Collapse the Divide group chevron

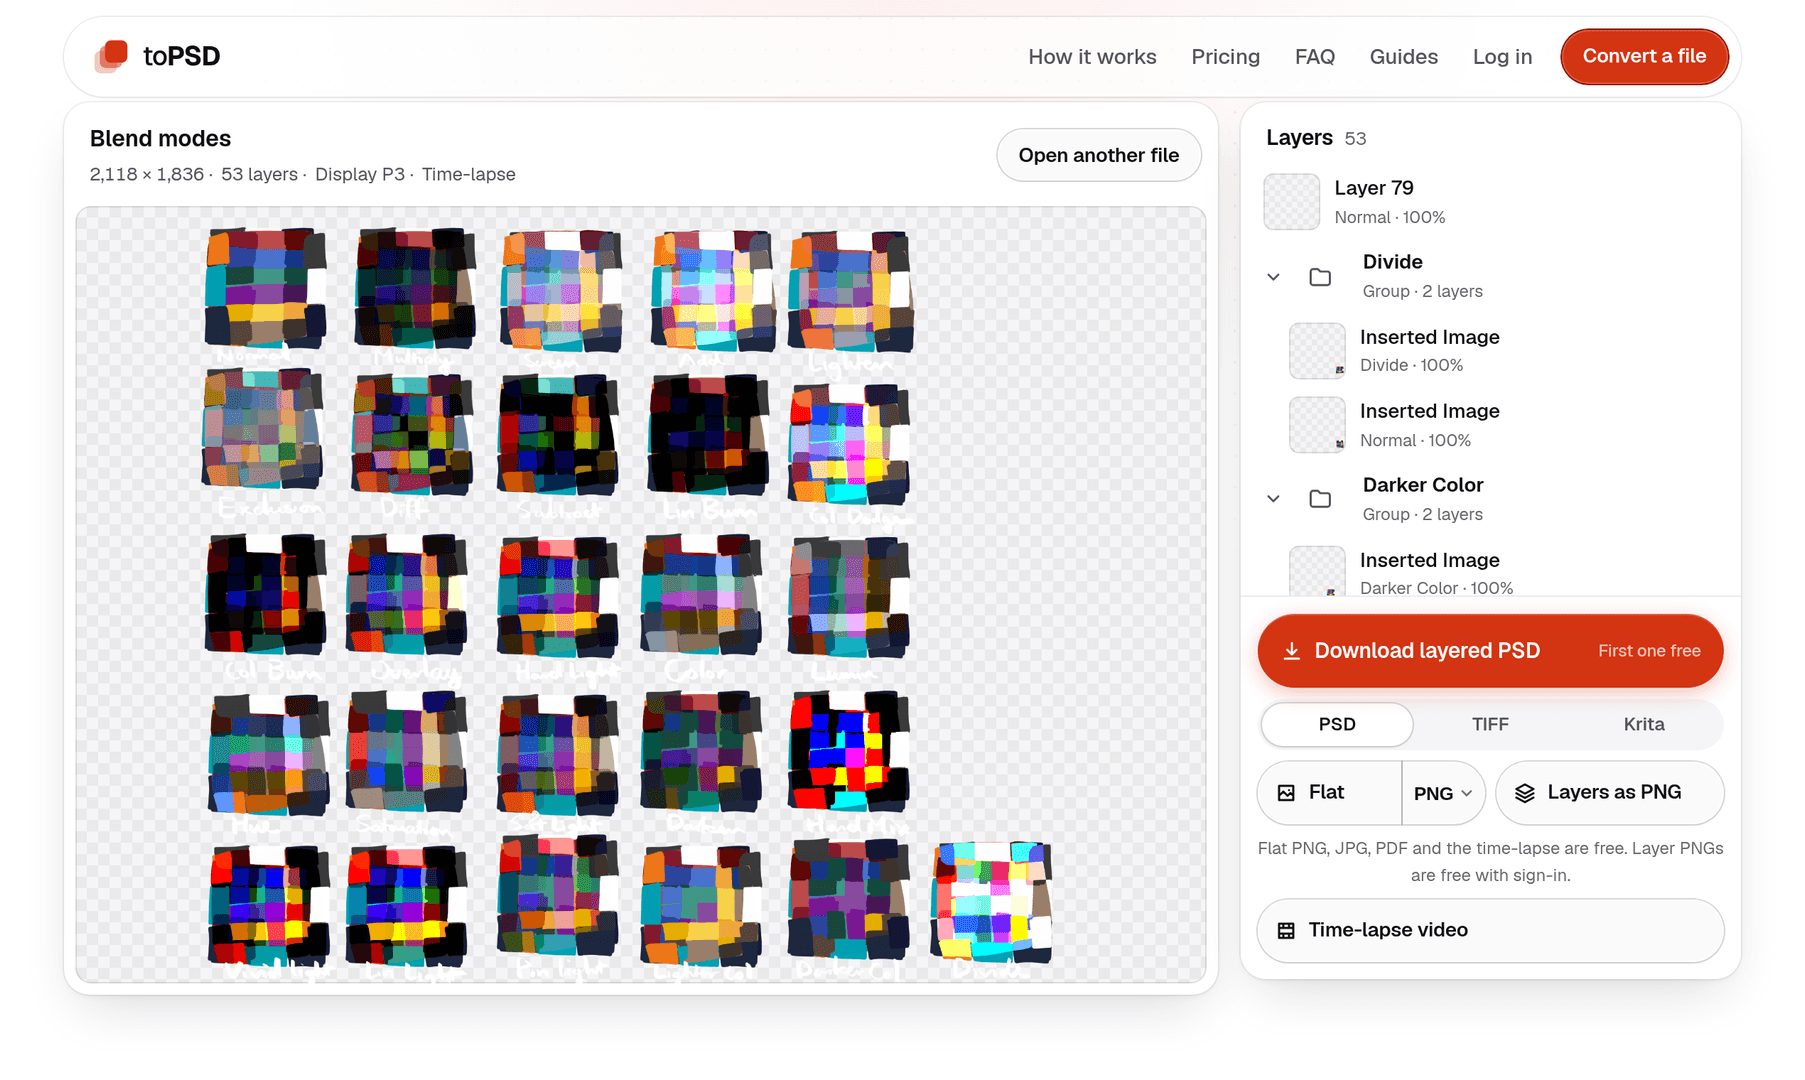pos(1273,277)
